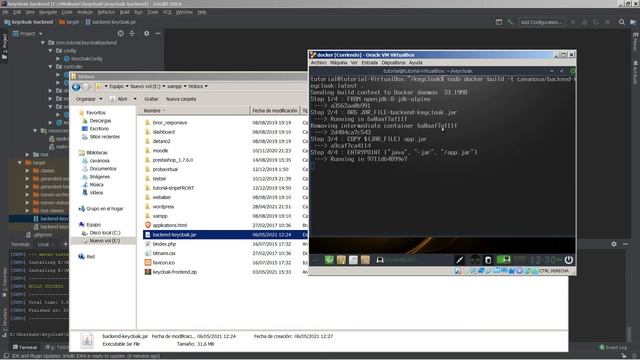Select Documentos library in Explorer sidebar
Screen dimensions: 640x360
point(103,169)
